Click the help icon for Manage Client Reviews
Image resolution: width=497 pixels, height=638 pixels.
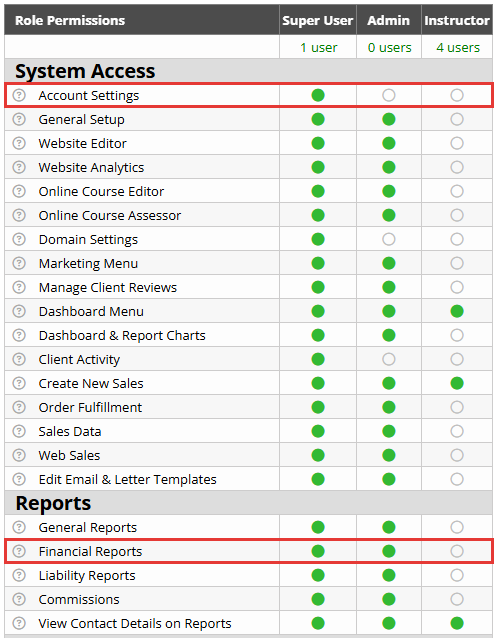tap(19, 287)
